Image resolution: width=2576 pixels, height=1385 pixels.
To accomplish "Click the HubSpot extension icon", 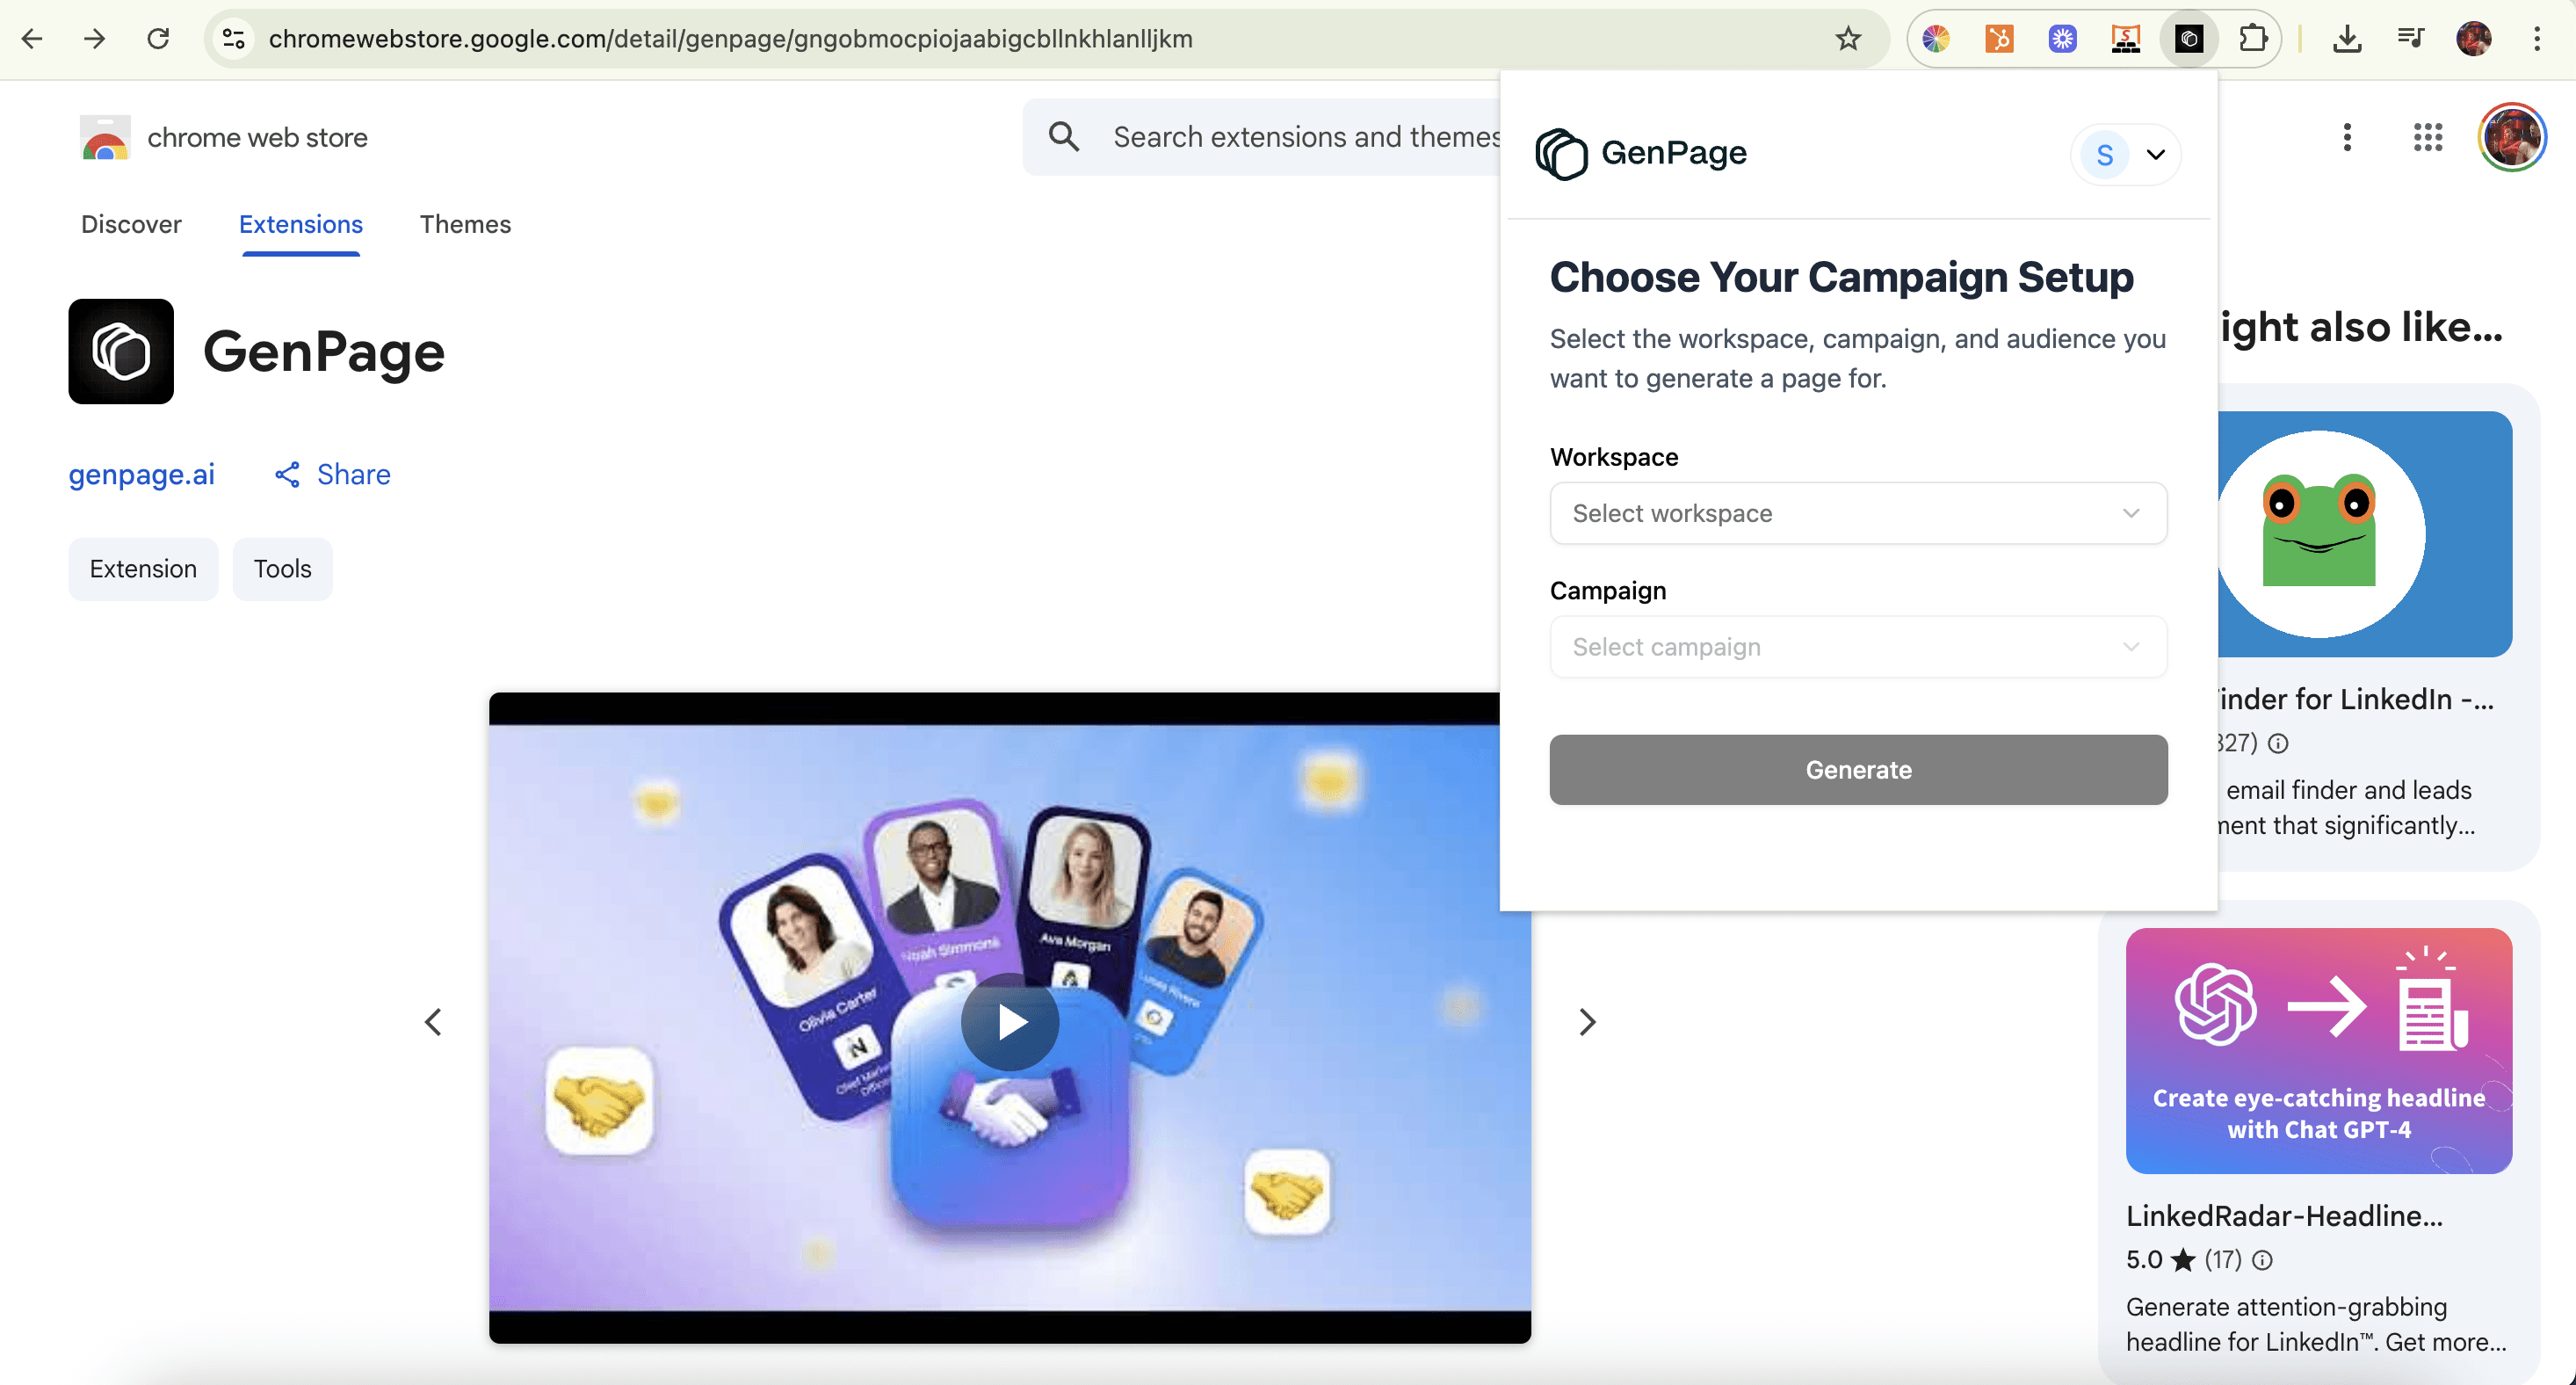I will coord(1999,39).
